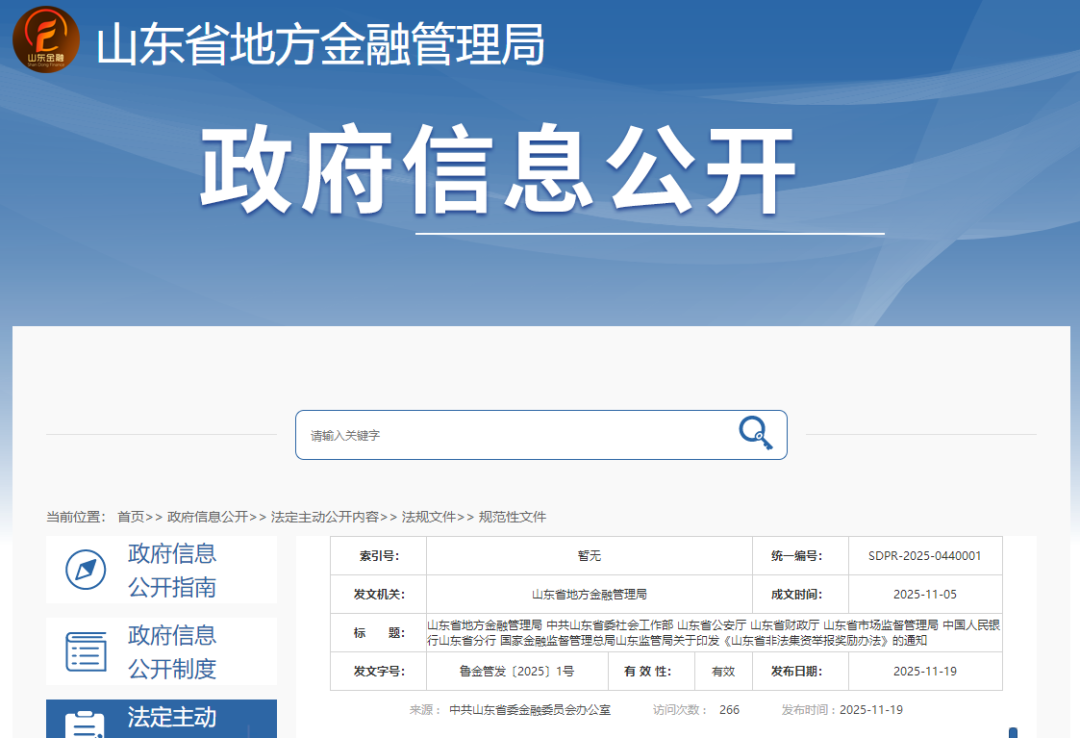Click the magnifier search icon

pyautogui.click(x=753, y=433)
